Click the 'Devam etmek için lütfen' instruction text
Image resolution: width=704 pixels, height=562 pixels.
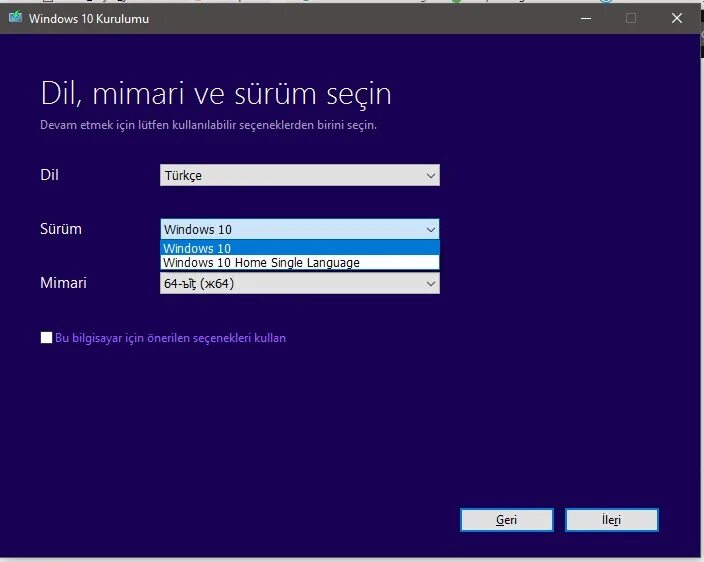click(208, 125)
